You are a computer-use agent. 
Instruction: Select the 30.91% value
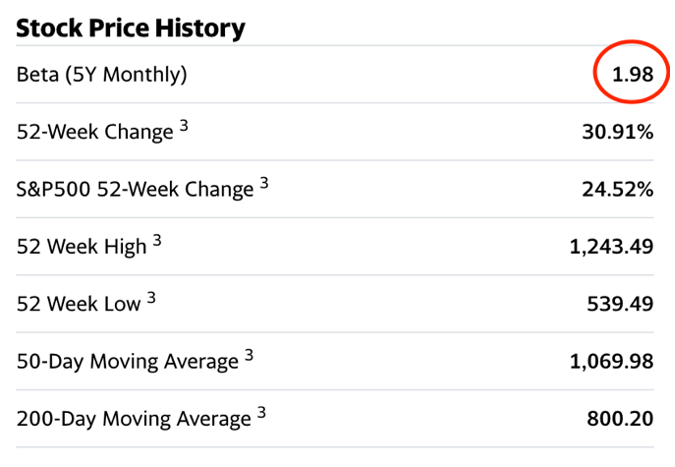pyautogui.click(x=617, y=132)
